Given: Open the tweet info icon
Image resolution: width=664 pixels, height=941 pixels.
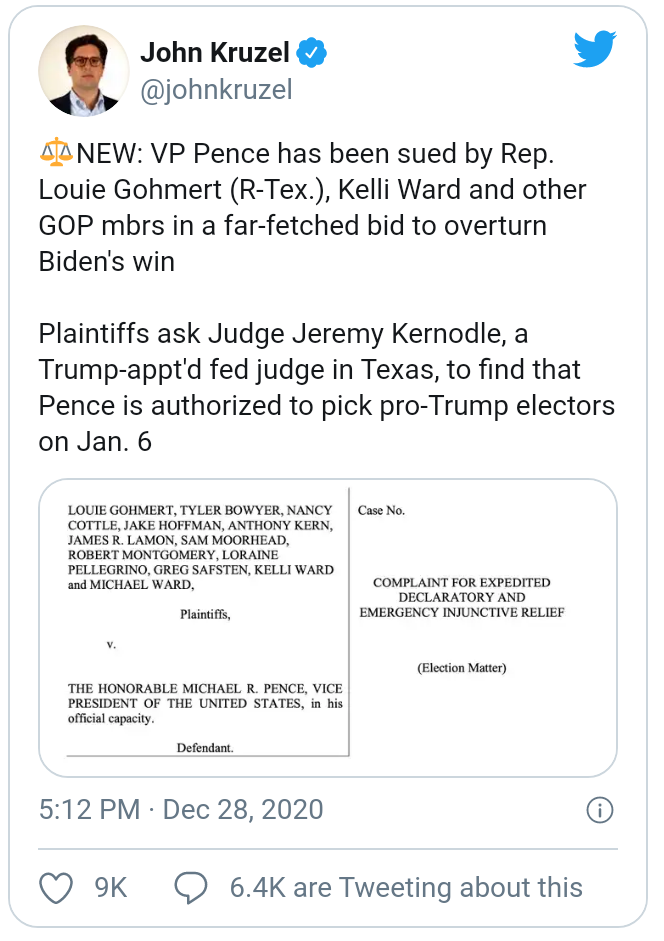Looking at the screenshot, I should click(598, 809).
